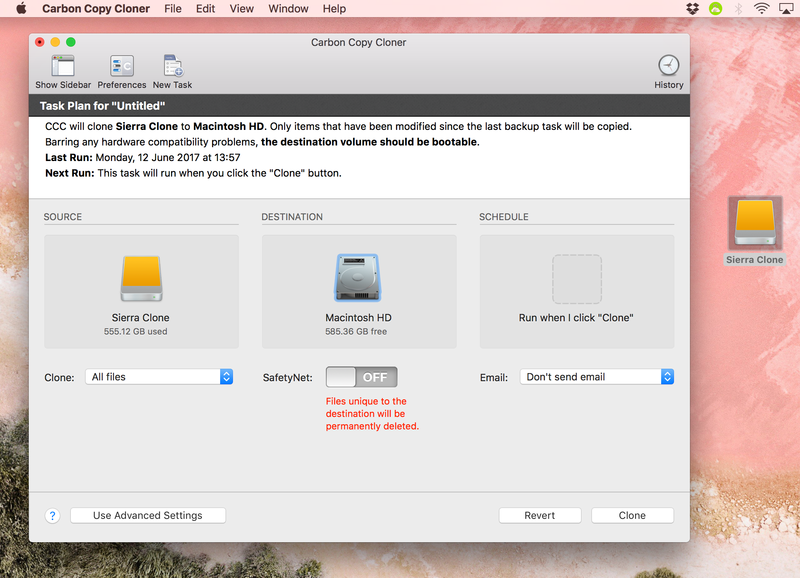Click the Dropbox menu bar icon
Screen dimensions: 800x578
692,8
